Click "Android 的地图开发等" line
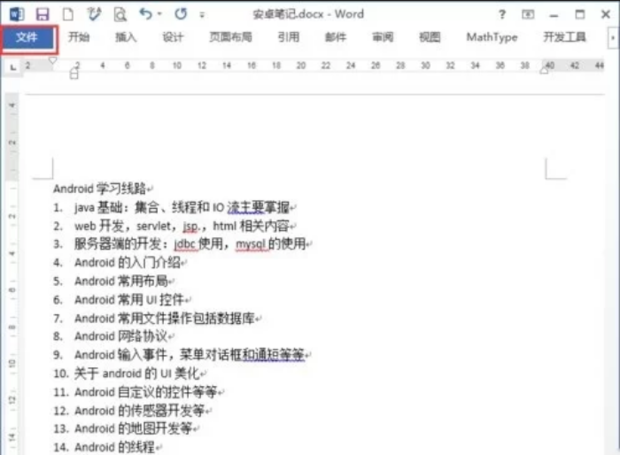Image resolution: width=620 pixels, height=455 pixels. point(134,428)
